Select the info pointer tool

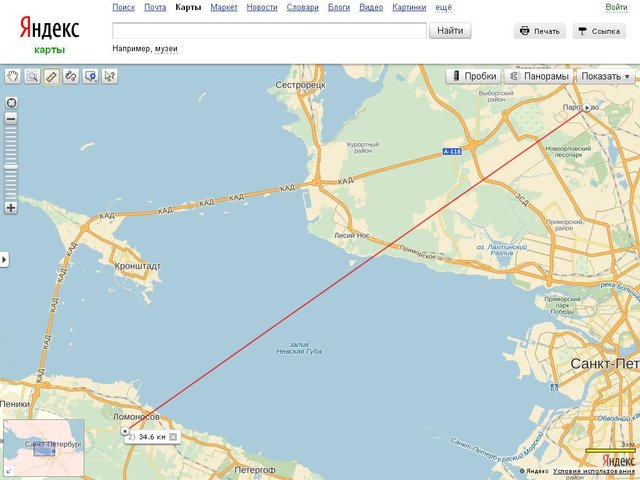[109, 76]
